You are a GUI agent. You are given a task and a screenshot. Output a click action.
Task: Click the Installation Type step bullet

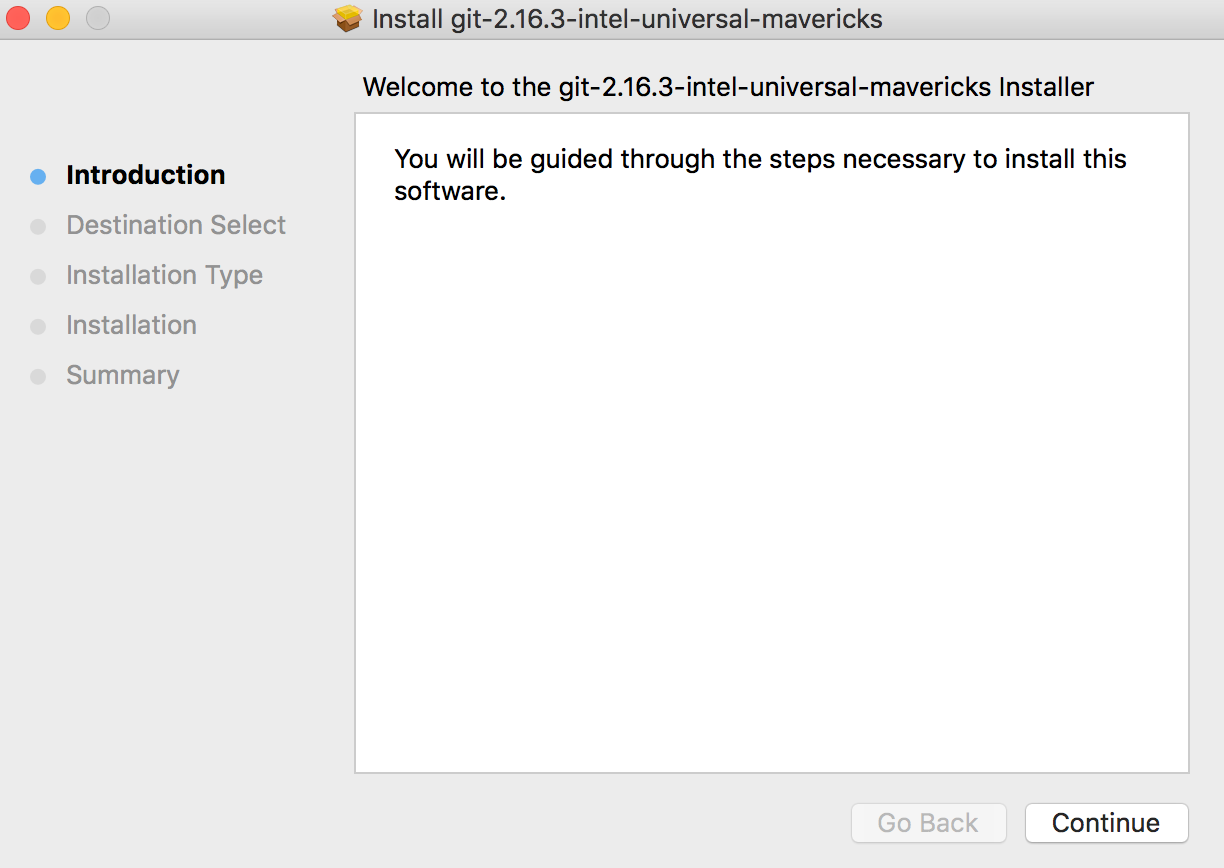click(38, 275)
